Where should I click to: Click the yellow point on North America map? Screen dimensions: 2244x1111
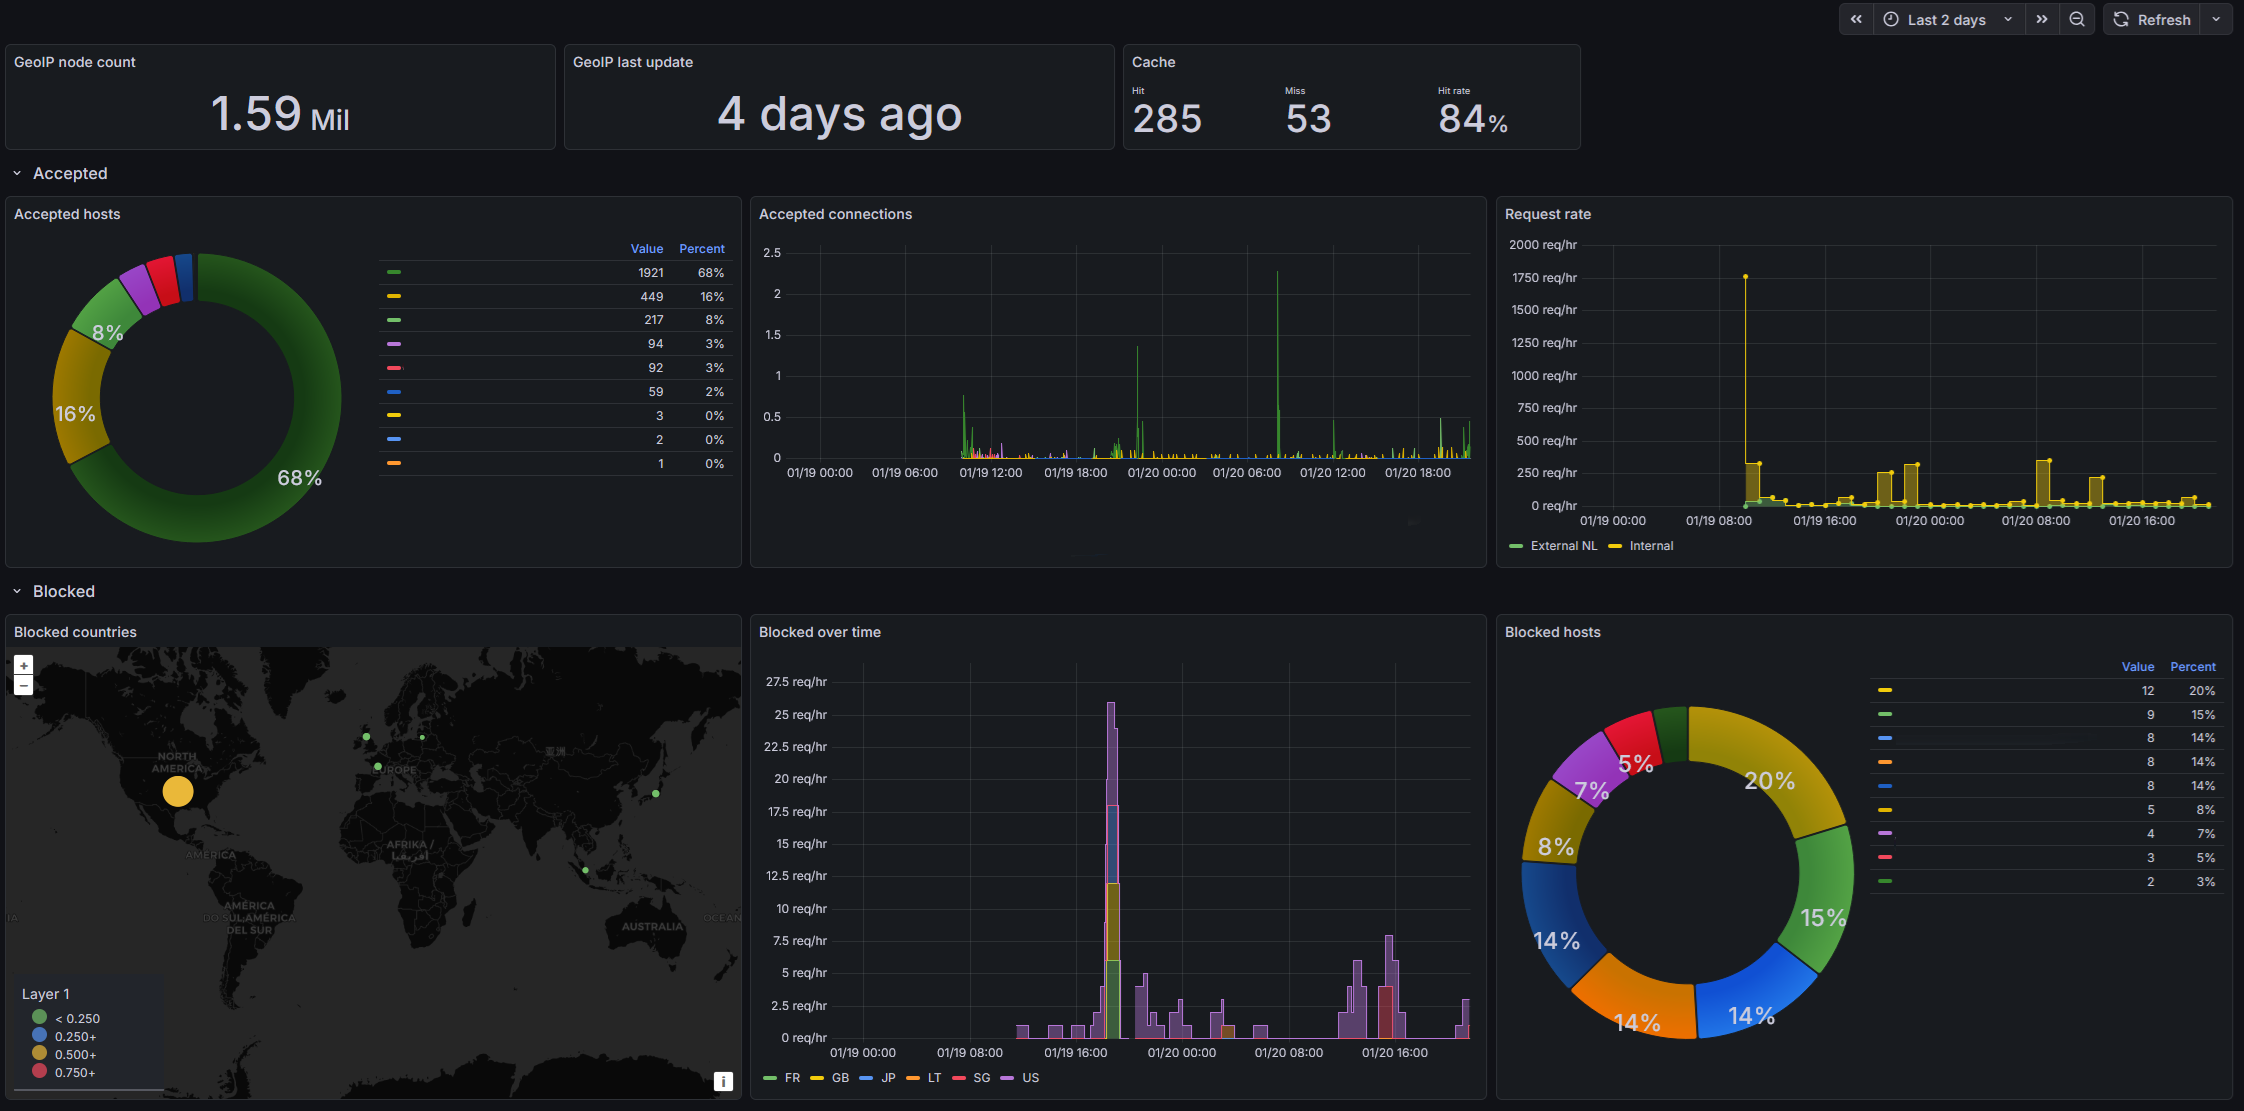178,791
